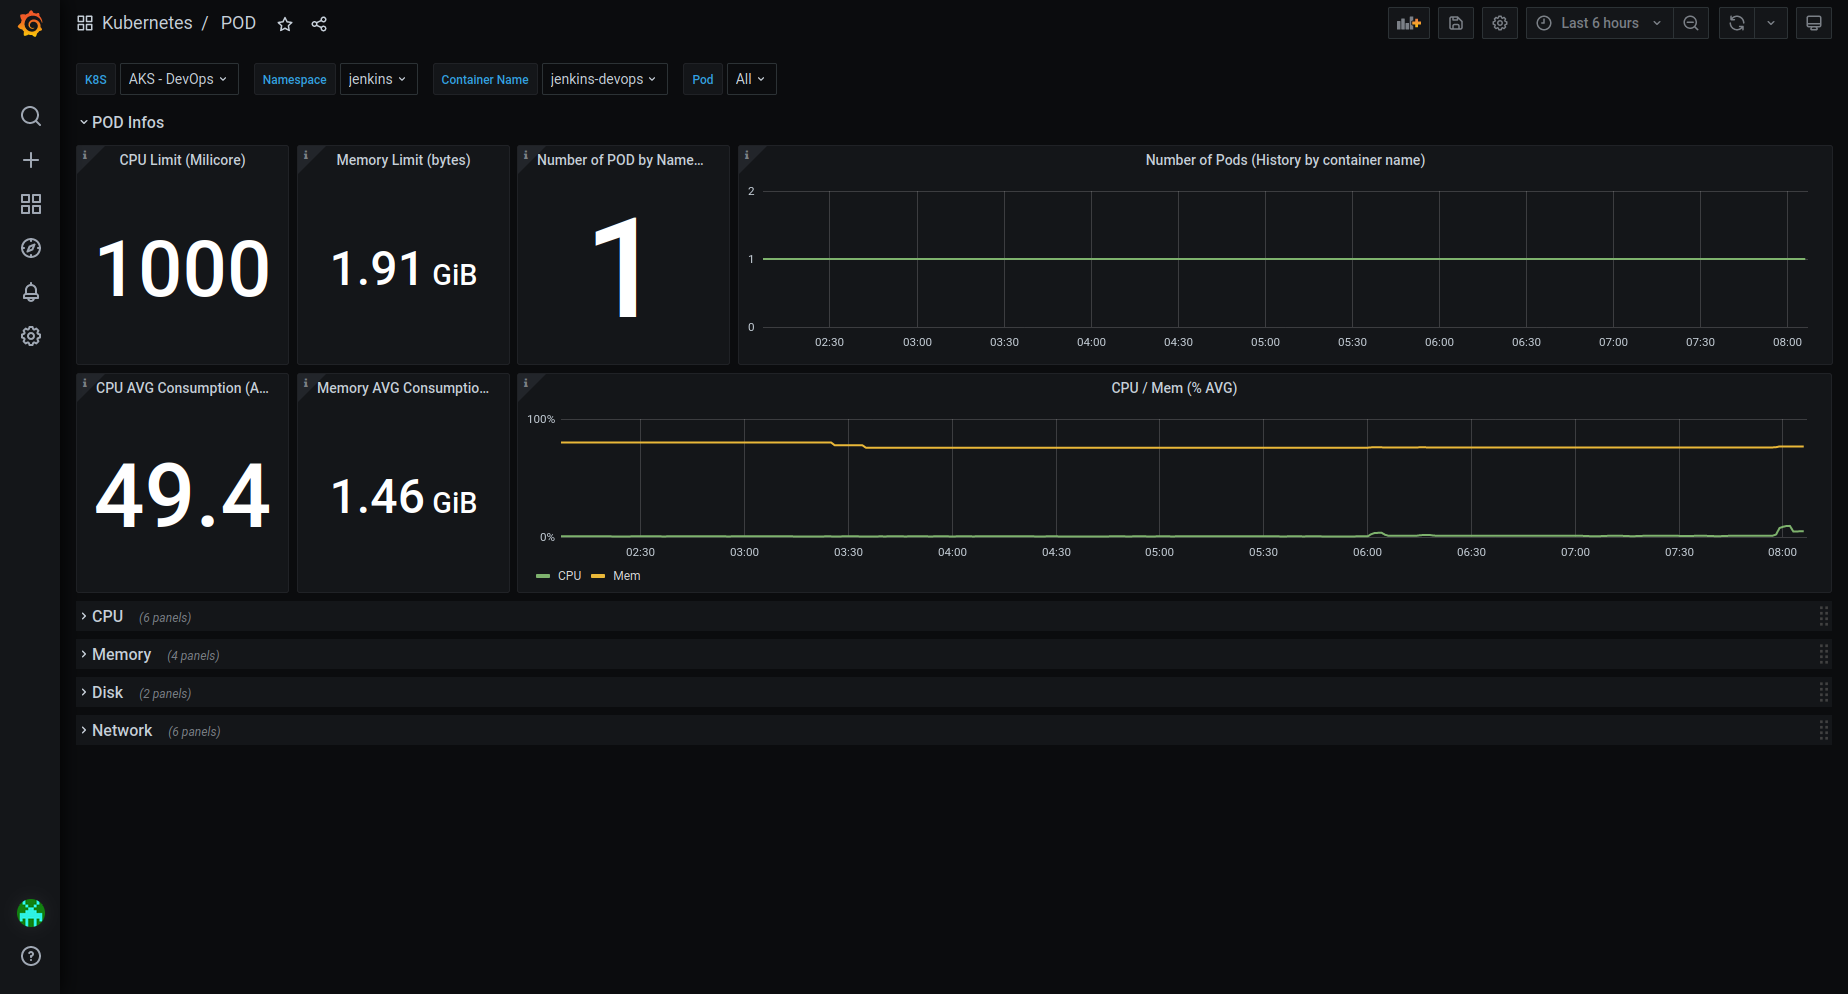
Task: Open the Explore compass icon
Action: [x=31, y=248]
